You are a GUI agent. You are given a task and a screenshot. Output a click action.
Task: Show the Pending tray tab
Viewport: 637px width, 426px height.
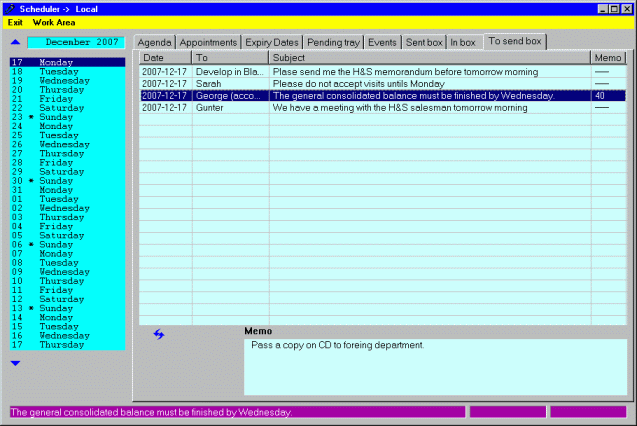point(333,43)
